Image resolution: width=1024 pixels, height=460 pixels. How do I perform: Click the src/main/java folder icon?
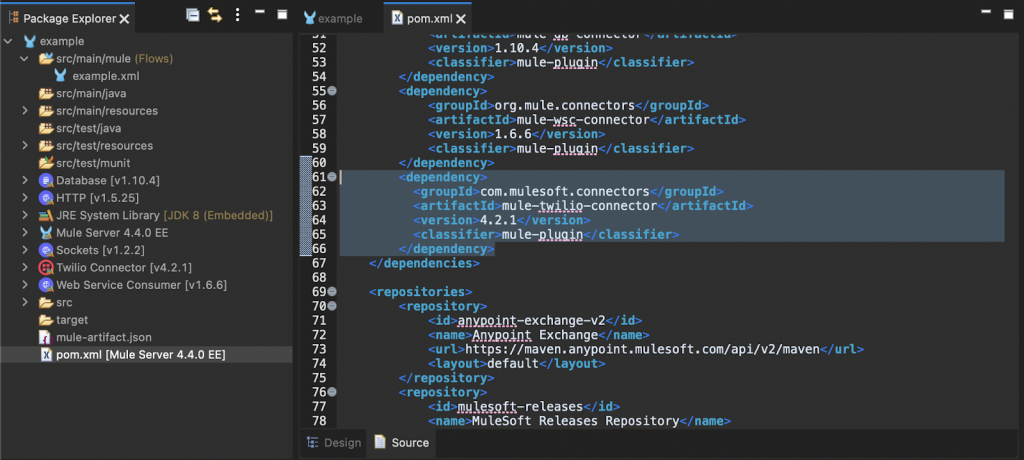[46, 93]
